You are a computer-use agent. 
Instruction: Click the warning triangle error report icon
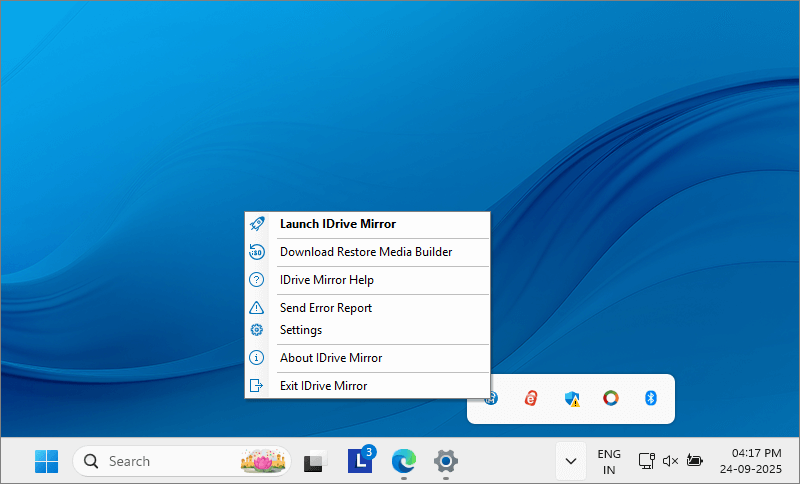click(x=257, y=308)
